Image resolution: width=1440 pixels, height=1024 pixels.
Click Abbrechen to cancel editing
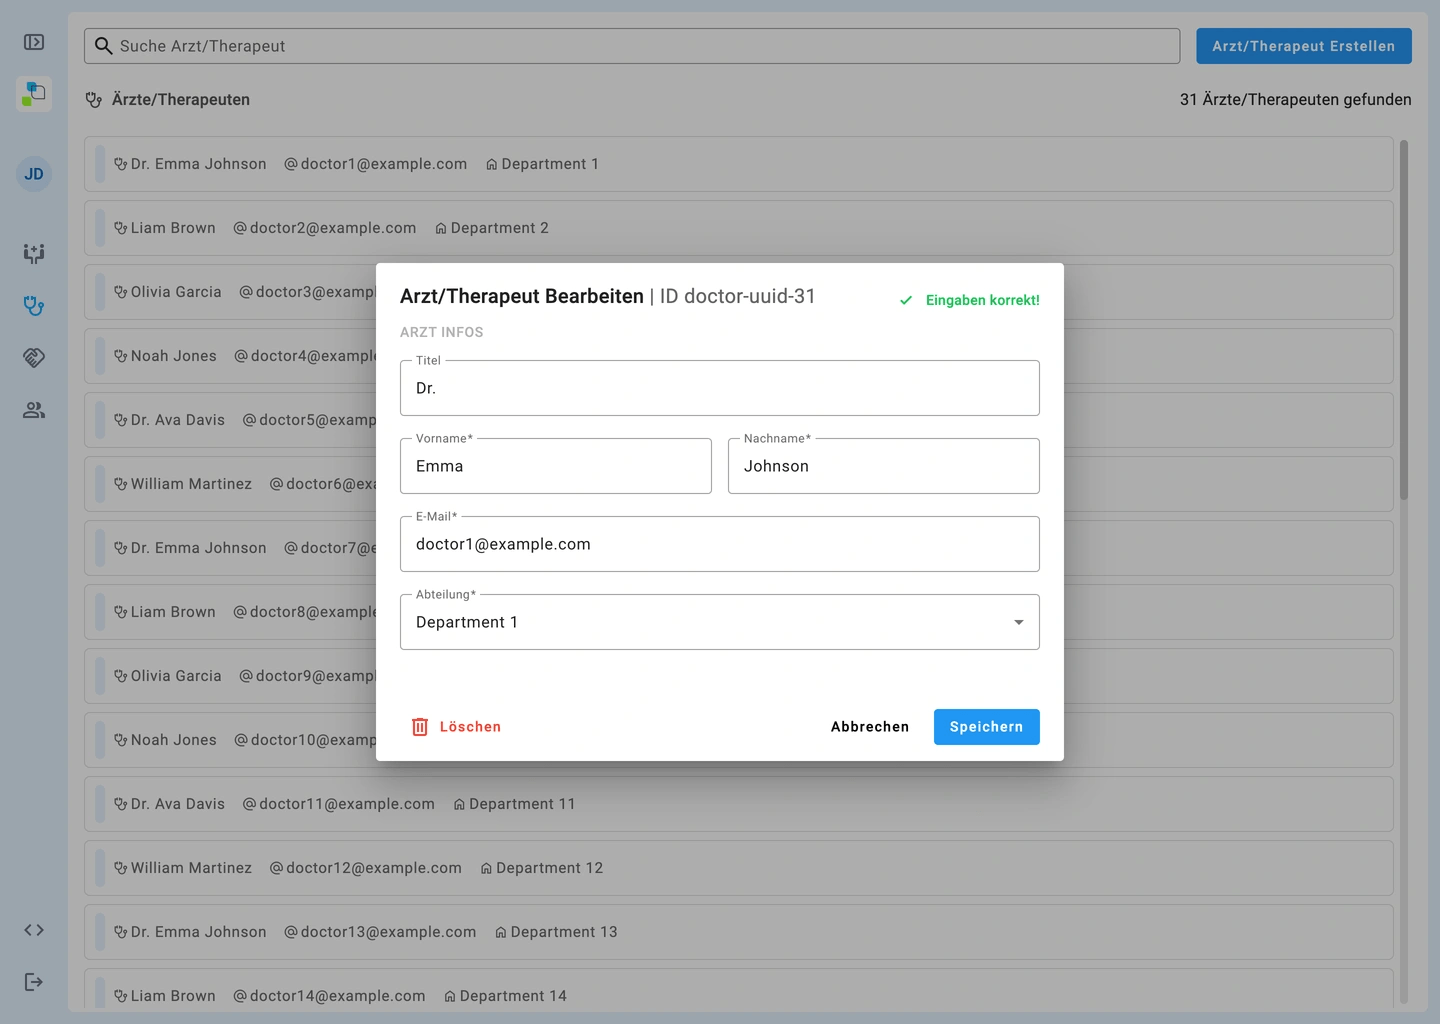[869, 727]
